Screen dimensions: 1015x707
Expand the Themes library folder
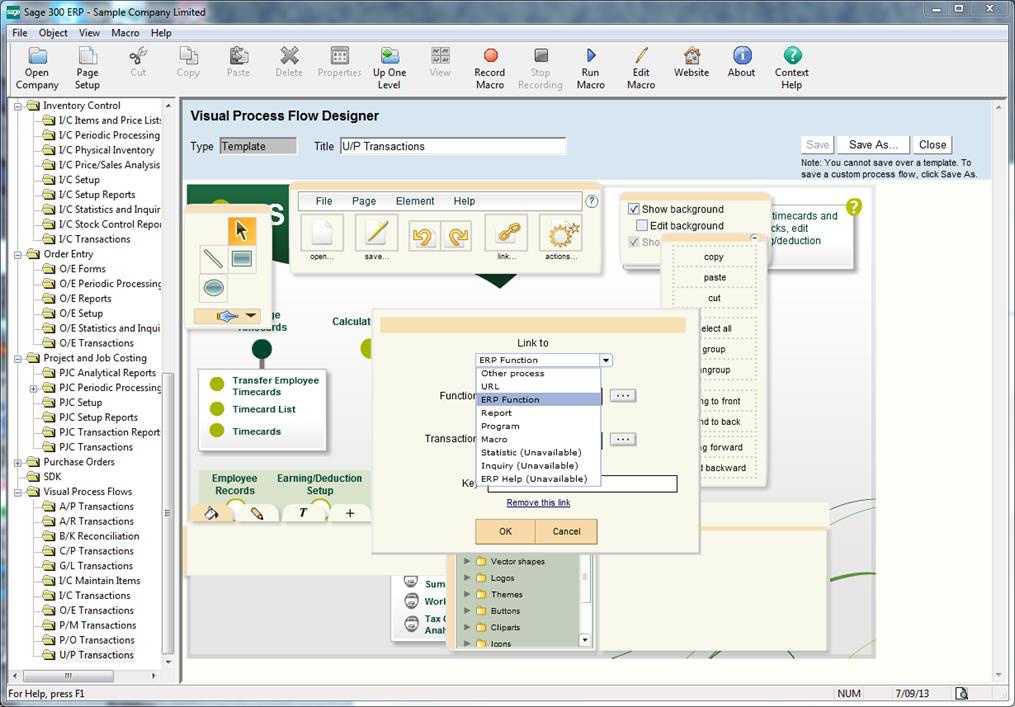click(x=467, y=594)
